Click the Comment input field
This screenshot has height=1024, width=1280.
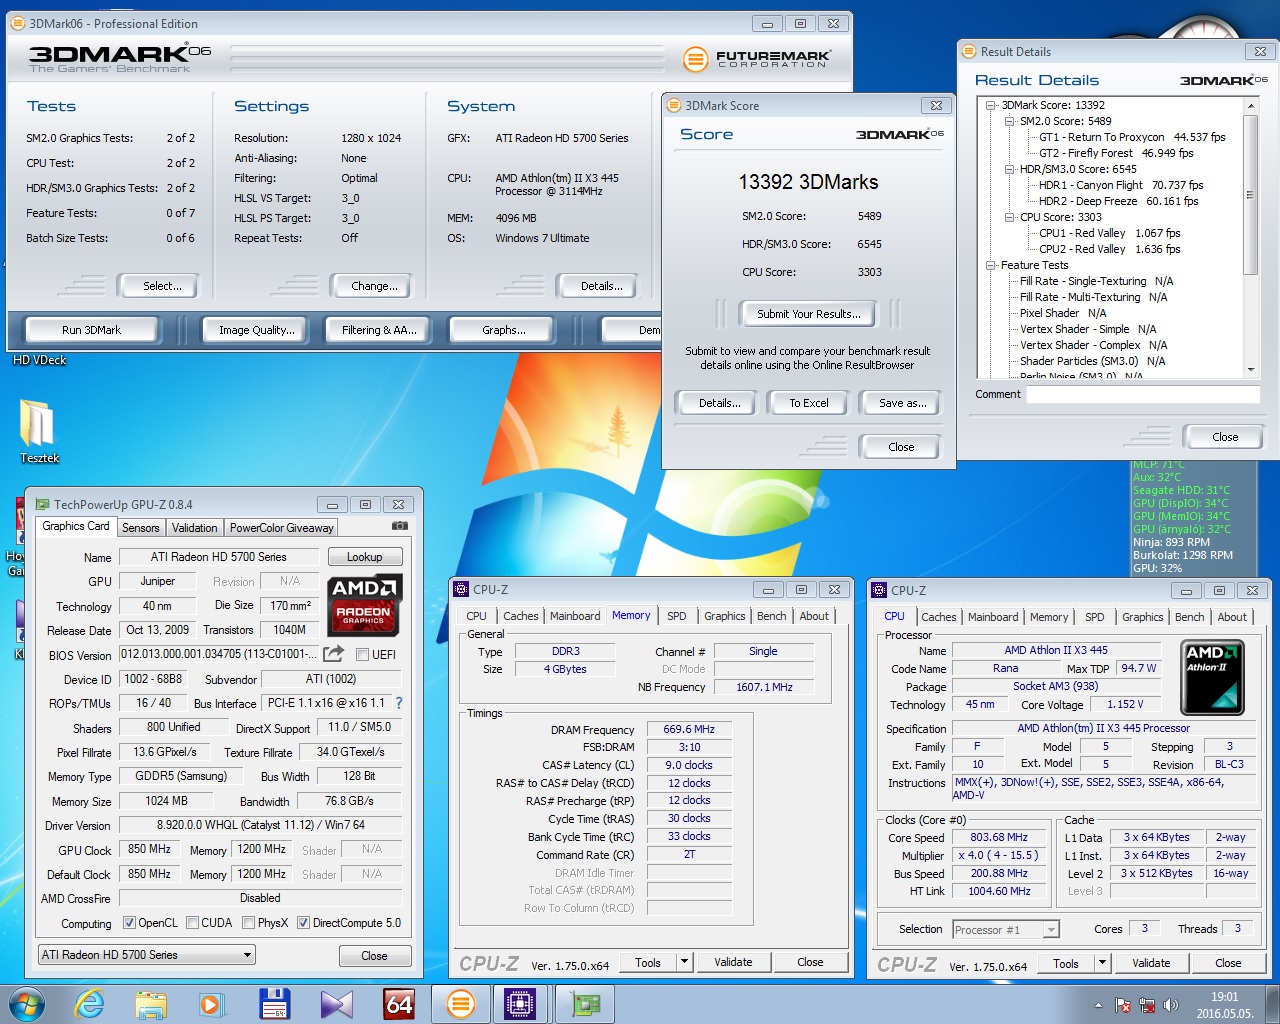(x=1143, y=394)
